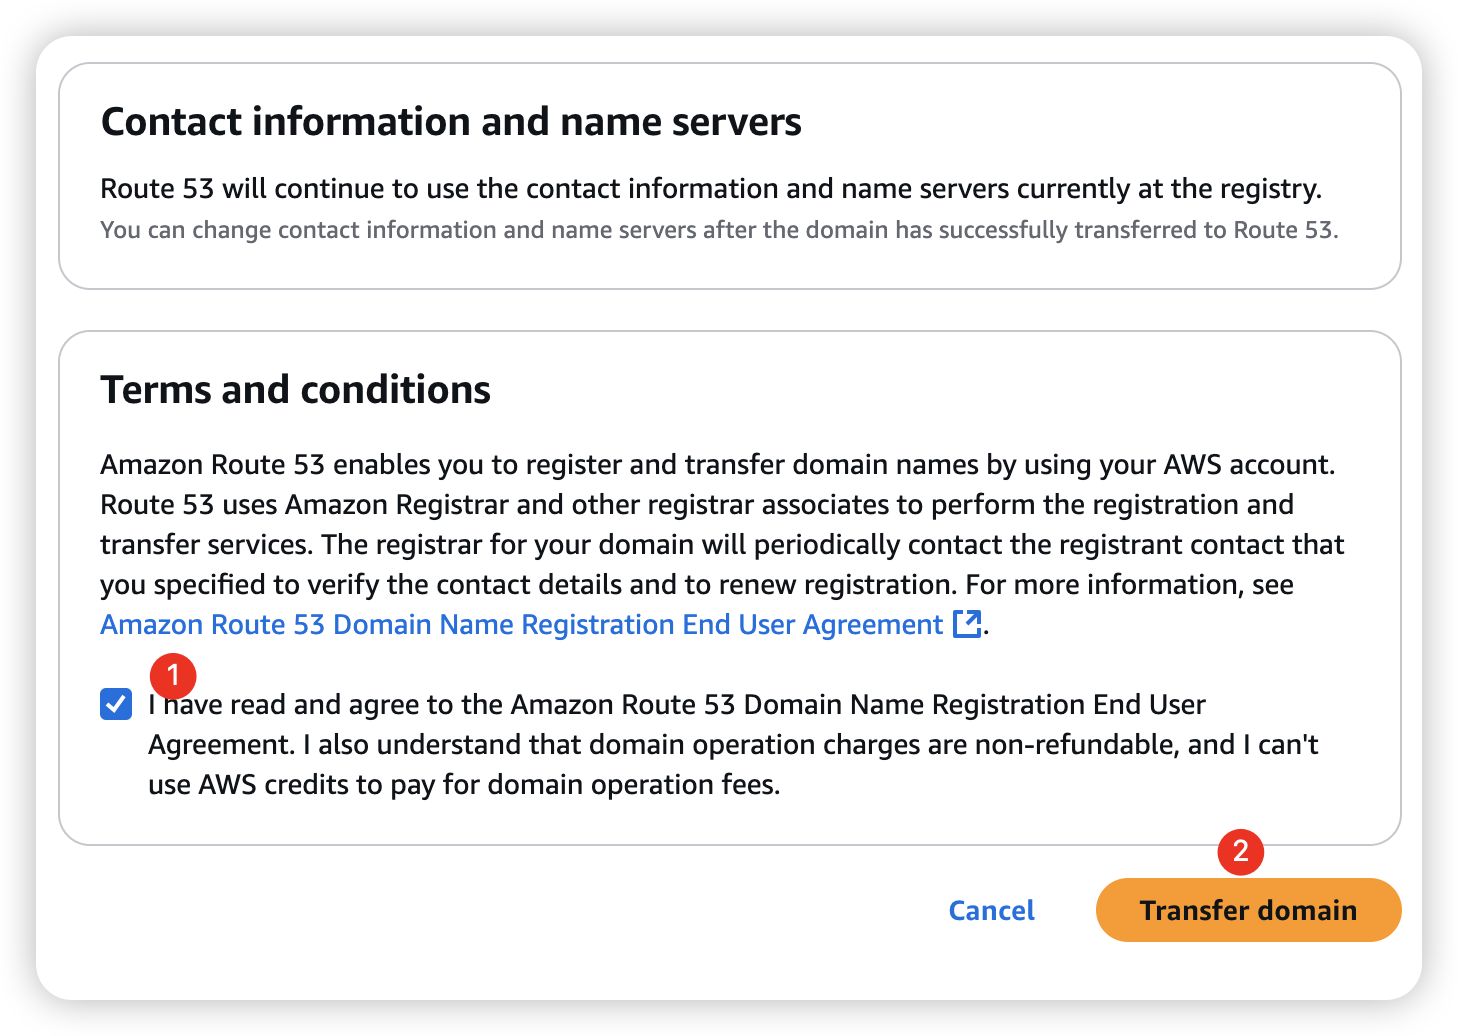Open the external link icon after the agreement link
This screenshot has width=1458, height=1036.
tap(966, 624)
